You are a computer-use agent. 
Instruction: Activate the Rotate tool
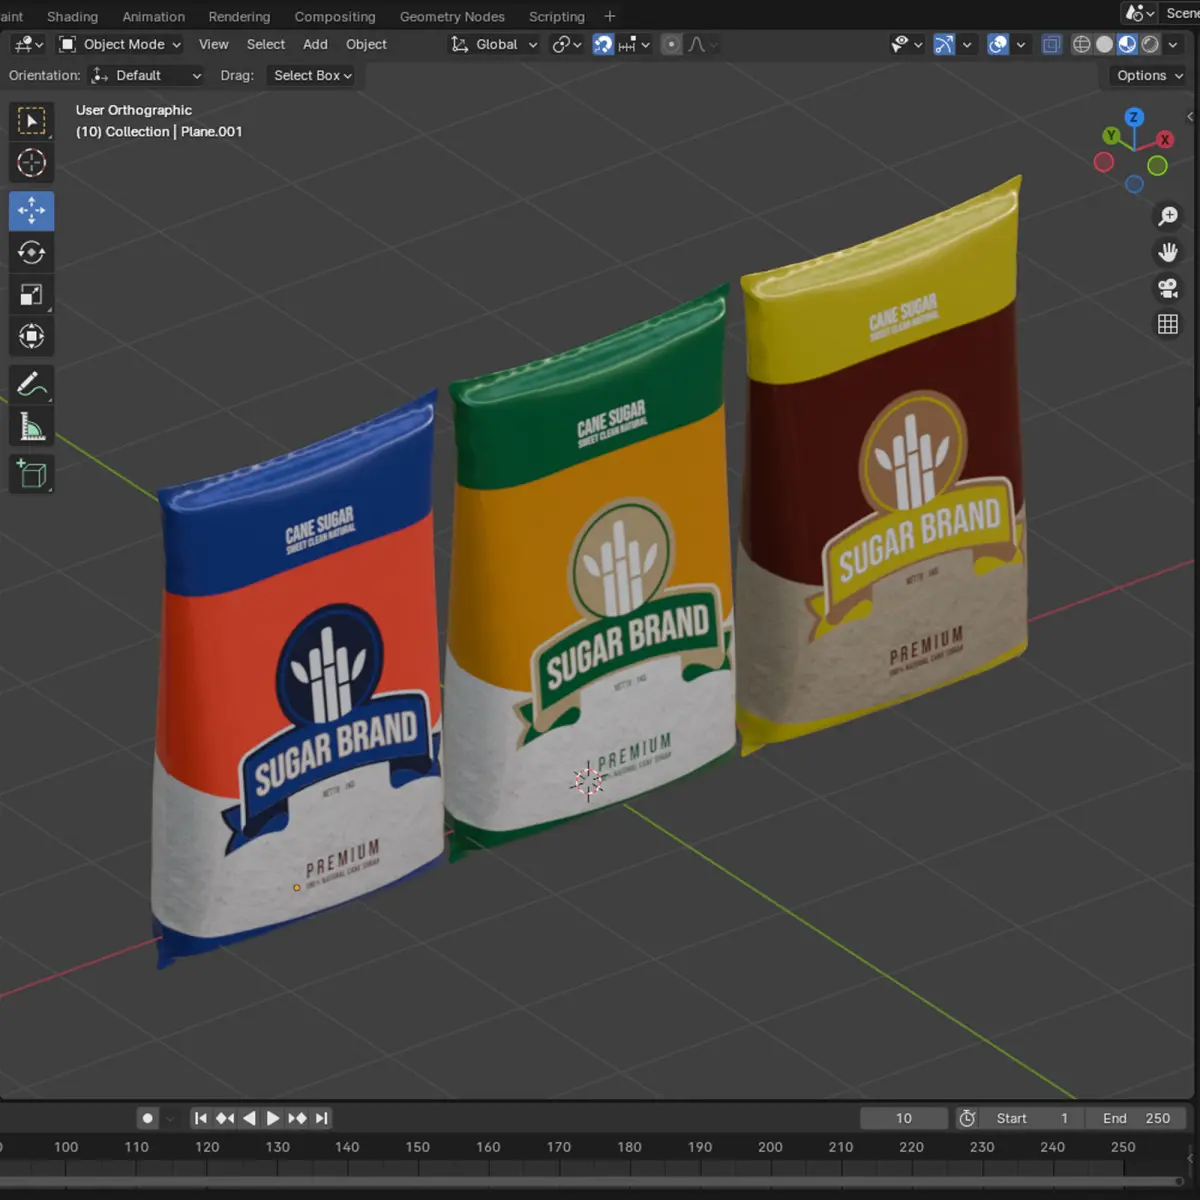(x=32, y=253)
